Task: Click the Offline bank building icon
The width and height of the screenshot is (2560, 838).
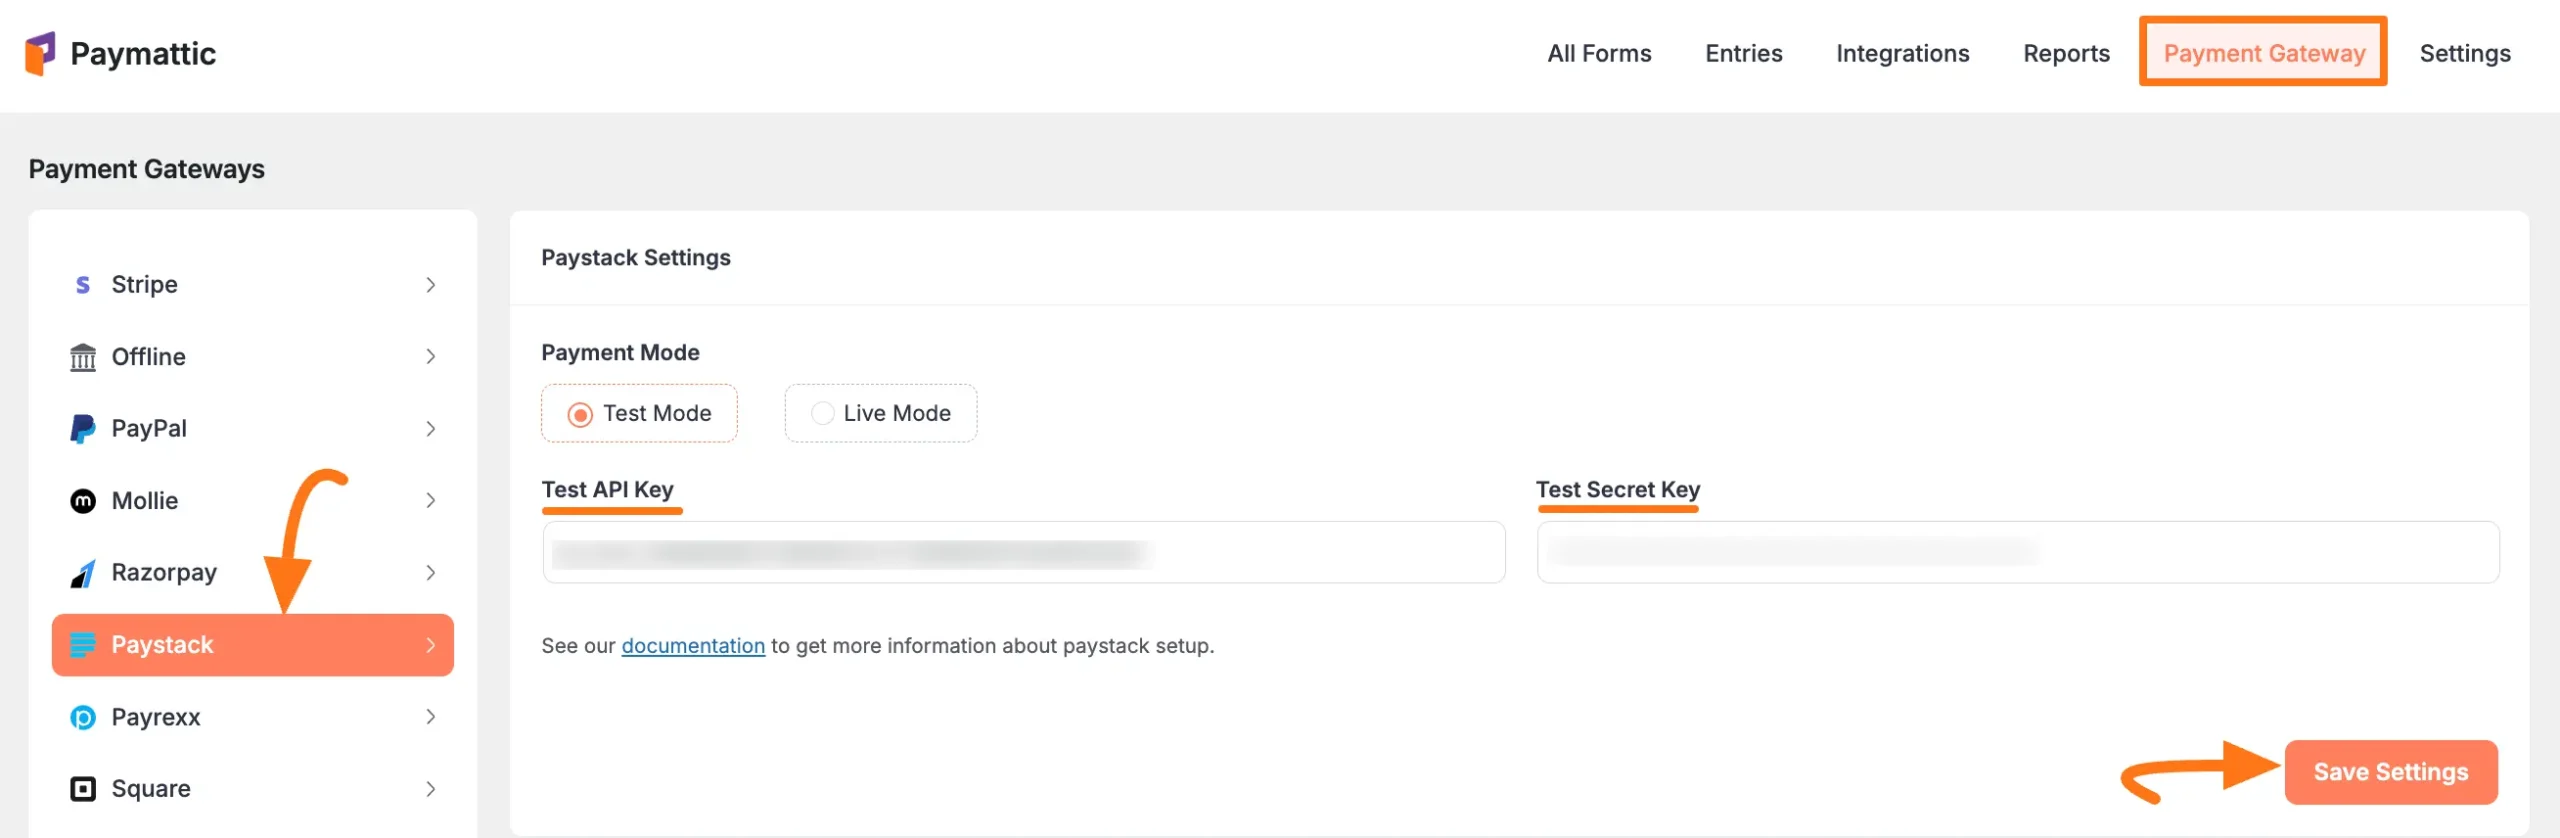Action: click(83, 357)
